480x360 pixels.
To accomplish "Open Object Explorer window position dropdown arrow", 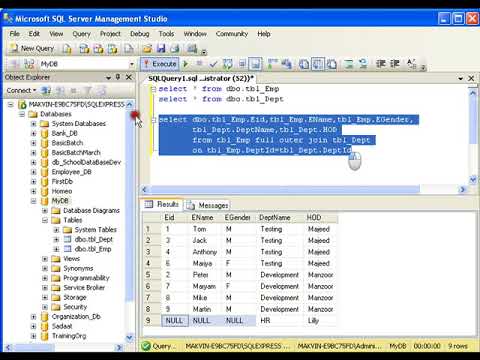I will pos(108,78).
